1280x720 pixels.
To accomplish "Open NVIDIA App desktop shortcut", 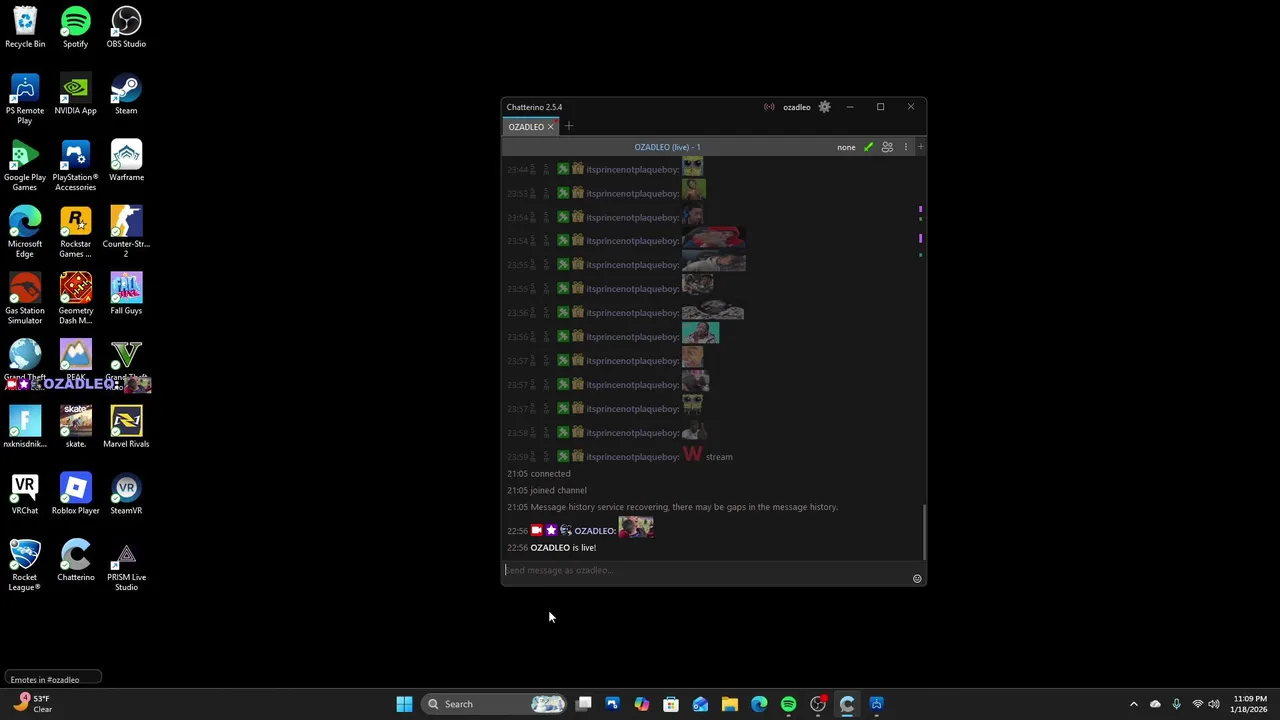I will click(x=75, y=94).
